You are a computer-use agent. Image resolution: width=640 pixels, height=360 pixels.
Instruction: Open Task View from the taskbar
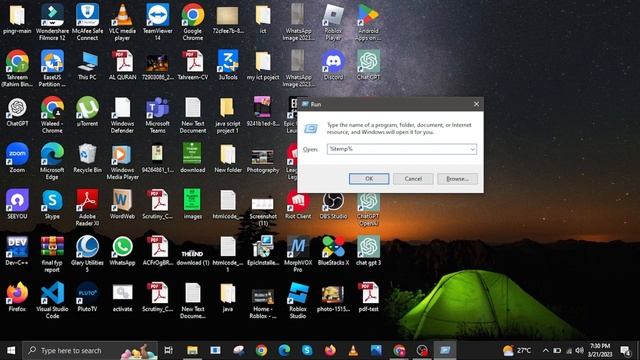168,350
